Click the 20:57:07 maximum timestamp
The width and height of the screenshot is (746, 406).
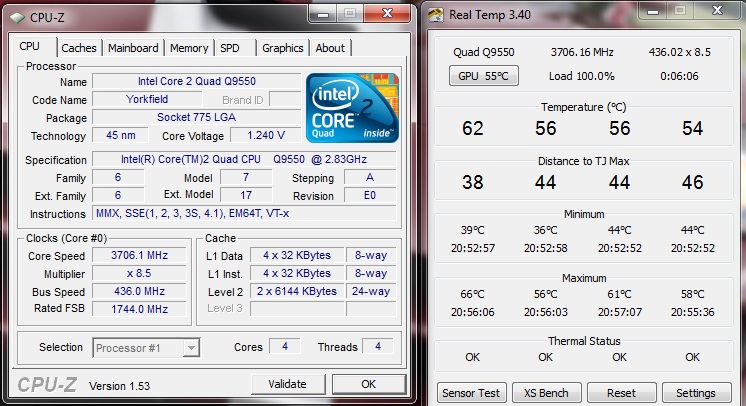[620, 312]
